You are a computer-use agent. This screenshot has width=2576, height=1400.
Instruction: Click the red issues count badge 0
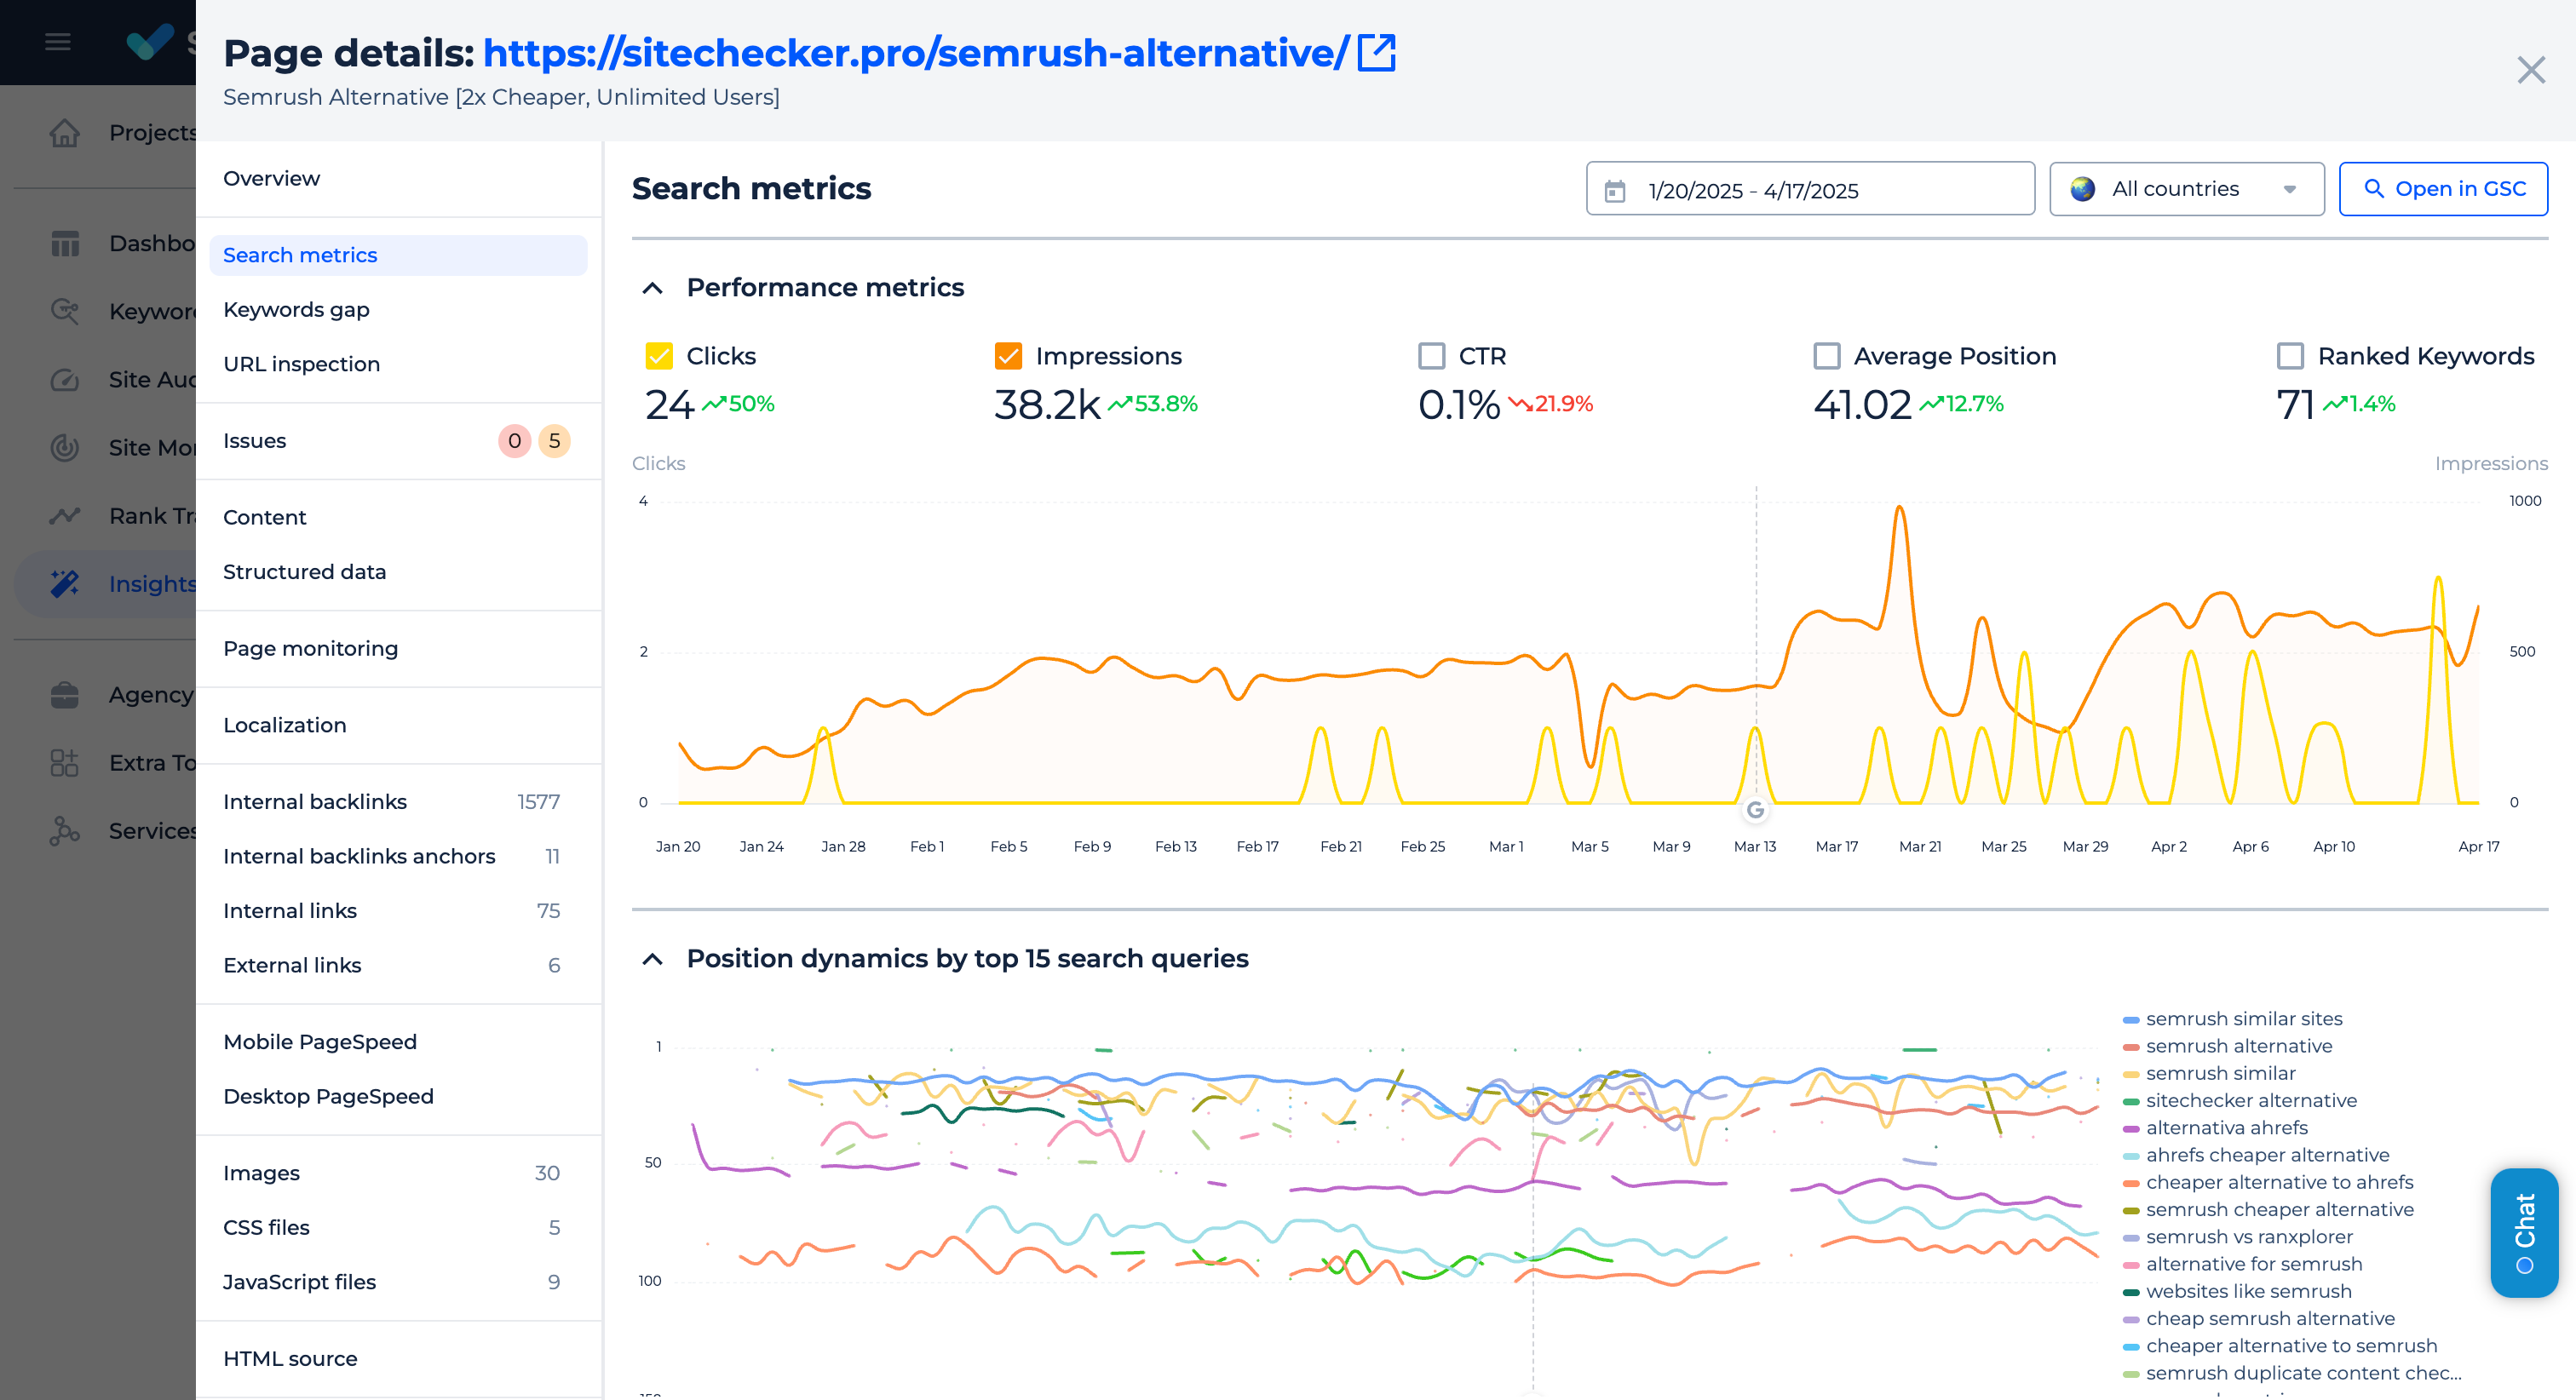pos(514,441)
